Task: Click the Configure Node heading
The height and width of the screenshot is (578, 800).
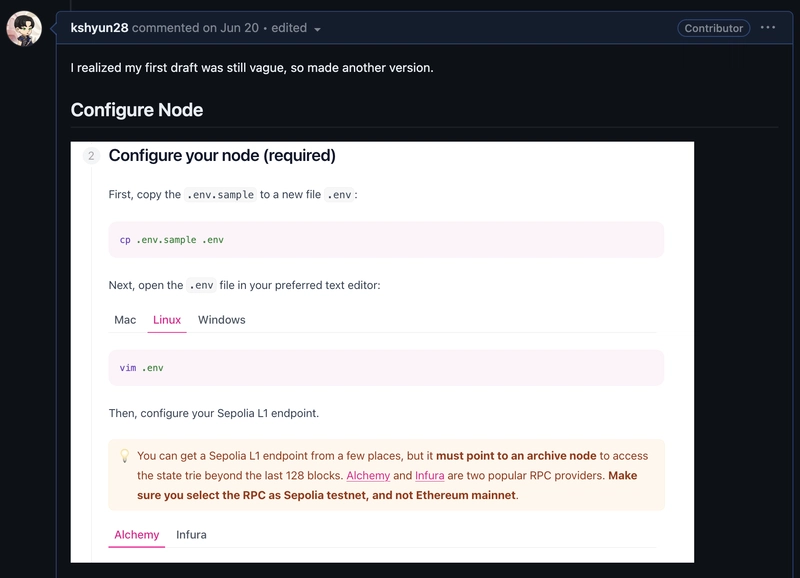Action: pos(137,110)
